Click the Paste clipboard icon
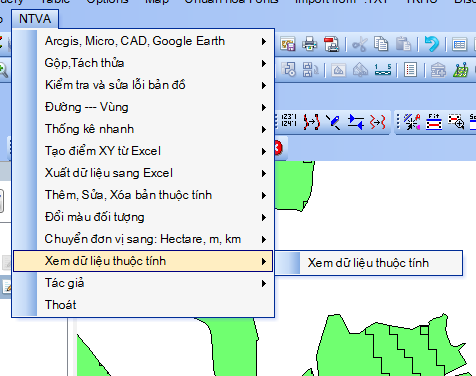Viewport: 476px width, 376px height. tap(403, 44)
